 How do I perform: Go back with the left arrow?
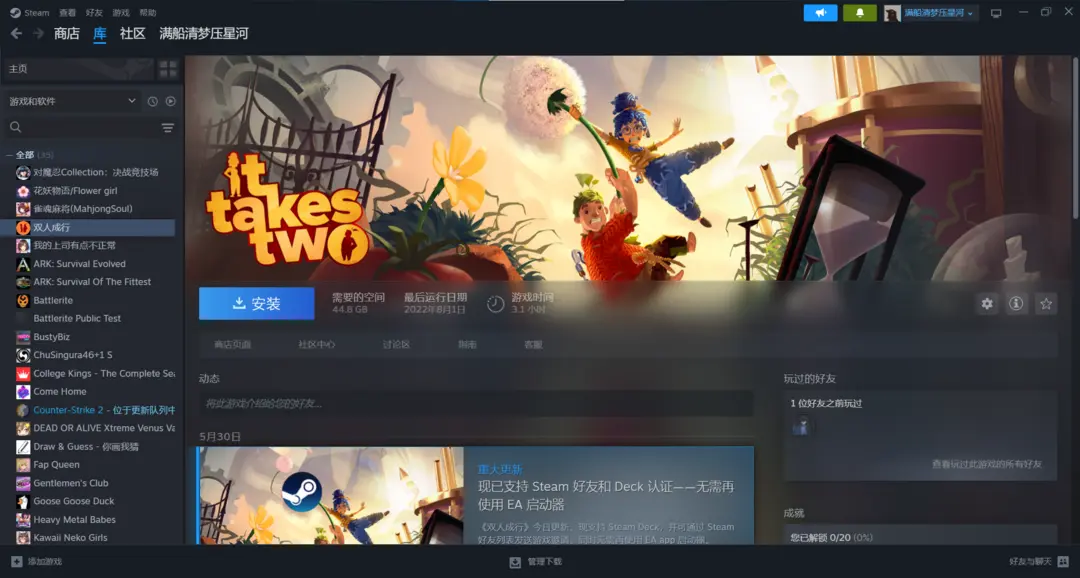pyautogui.click(x=17, y=33)
